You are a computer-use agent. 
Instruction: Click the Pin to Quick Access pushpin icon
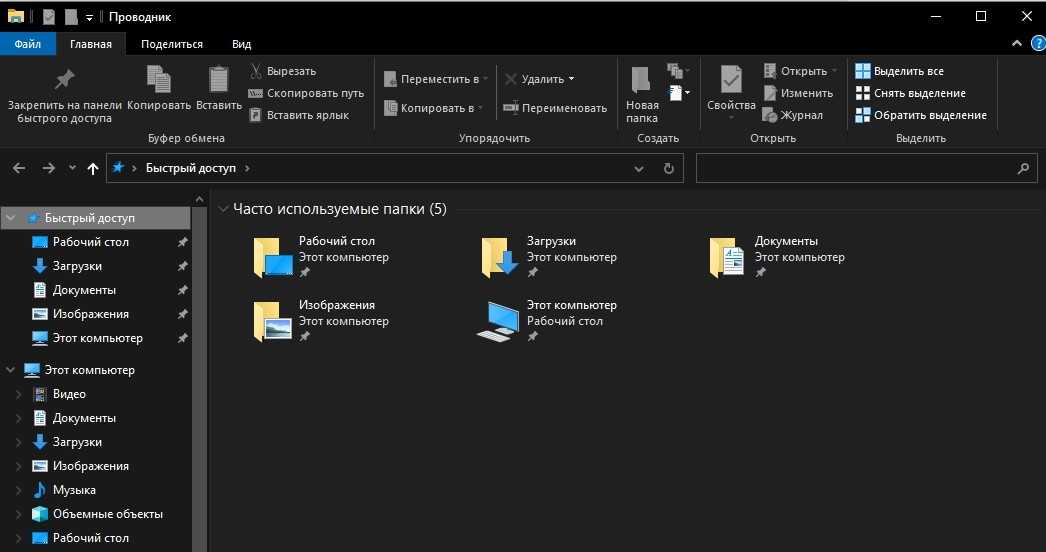click(x=64, y=79)
